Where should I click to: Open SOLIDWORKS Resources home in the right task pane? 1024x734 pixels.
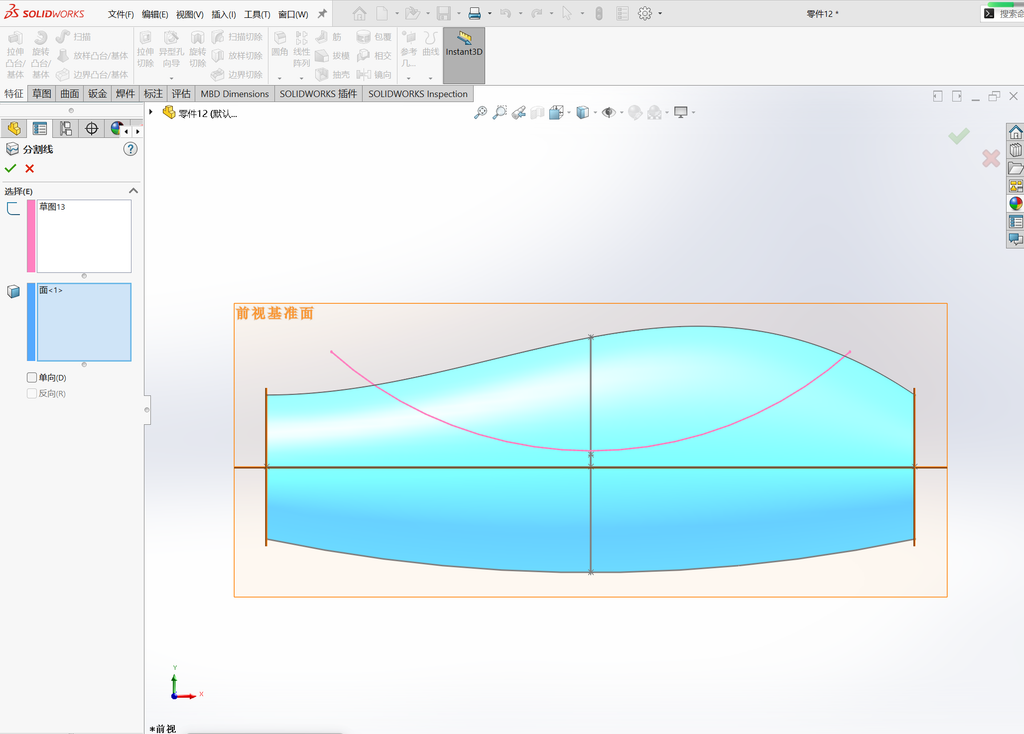point(1016,132)
